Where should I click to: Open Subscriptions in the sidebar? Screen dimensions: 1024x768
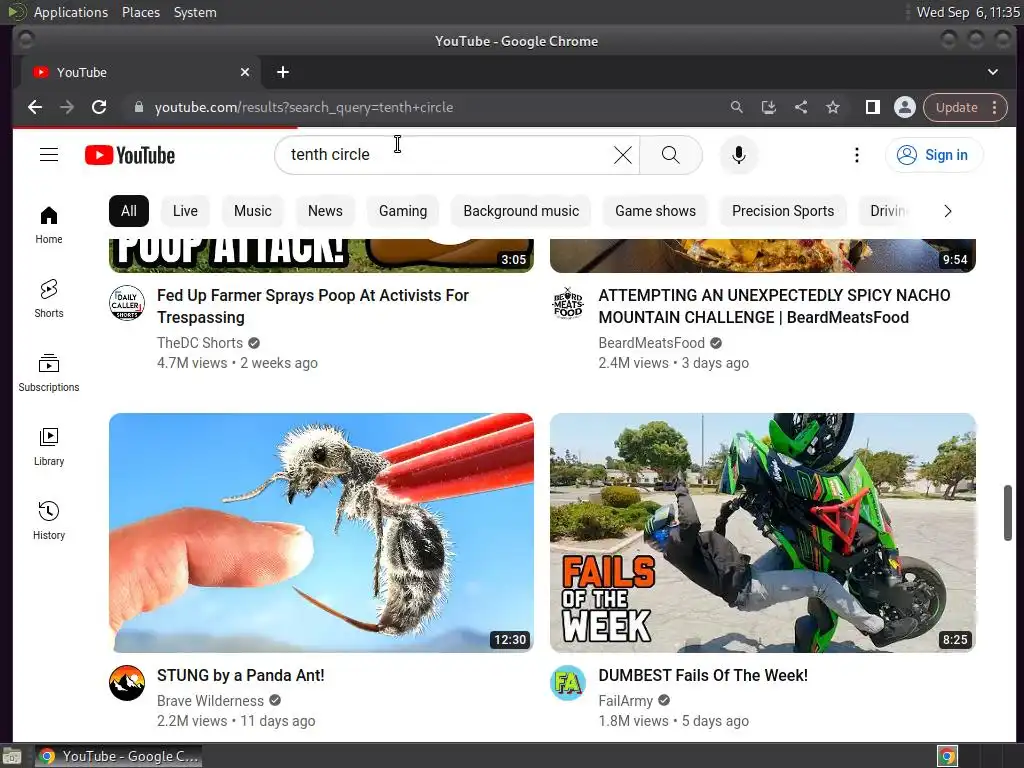(x=49, y=373)
